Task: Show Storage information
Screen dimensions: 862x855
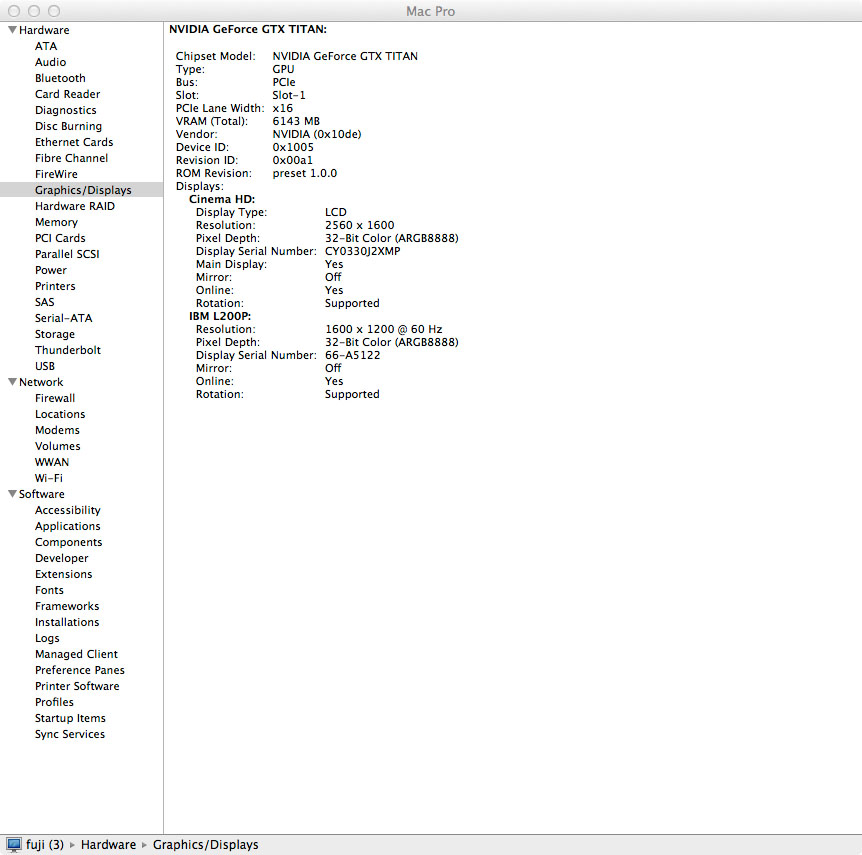Action: point(54,334)
